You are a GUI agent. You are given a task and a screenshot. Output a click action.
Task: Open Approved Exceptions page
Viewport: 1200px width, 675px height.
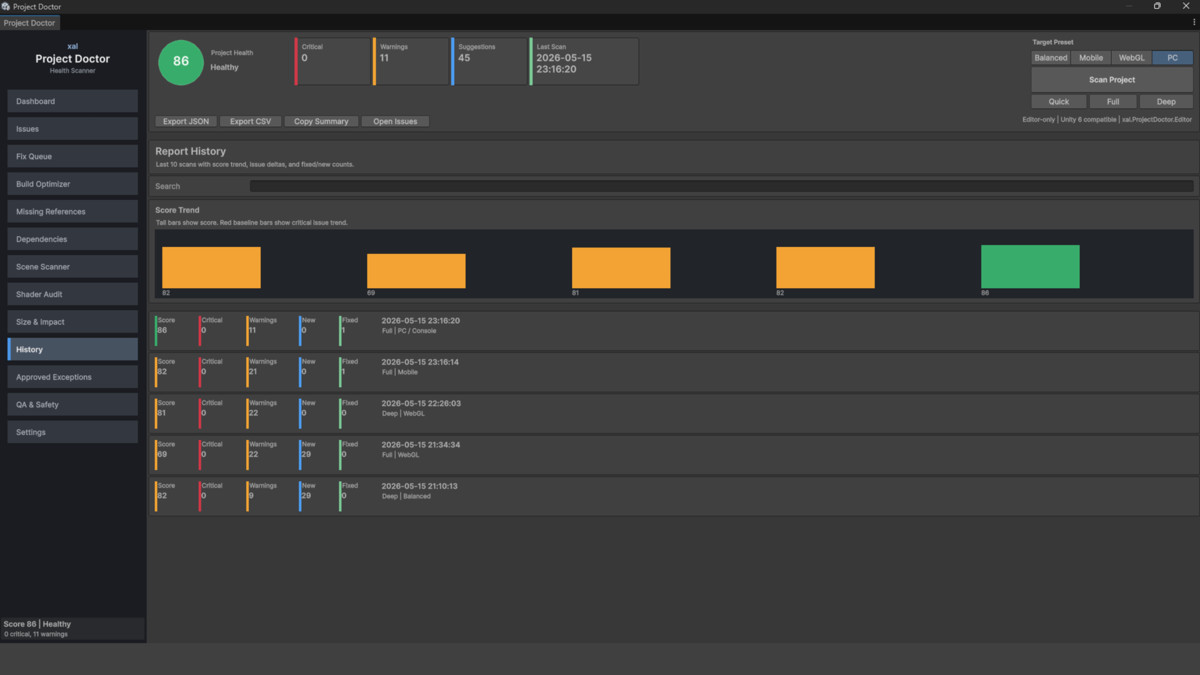(72, 377)
